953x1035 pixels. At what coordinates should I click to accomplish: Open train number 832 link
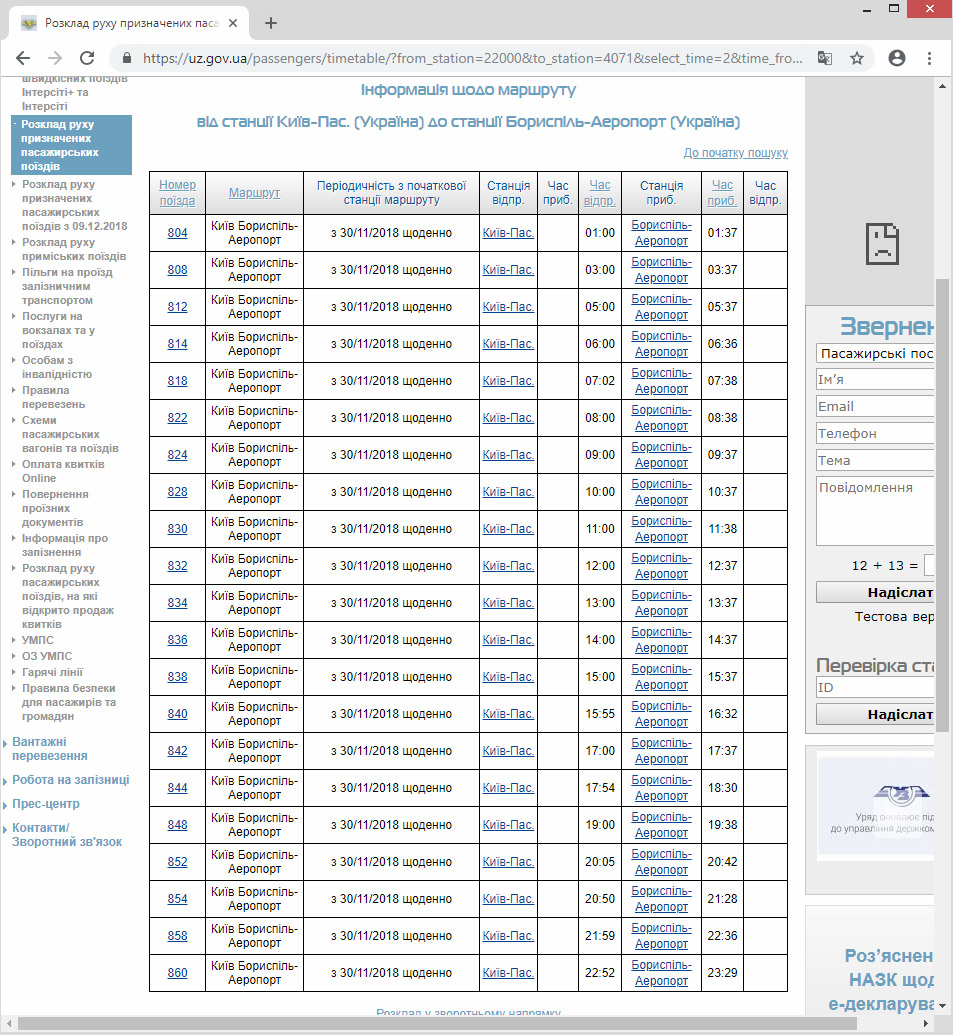tap(177, 565)
